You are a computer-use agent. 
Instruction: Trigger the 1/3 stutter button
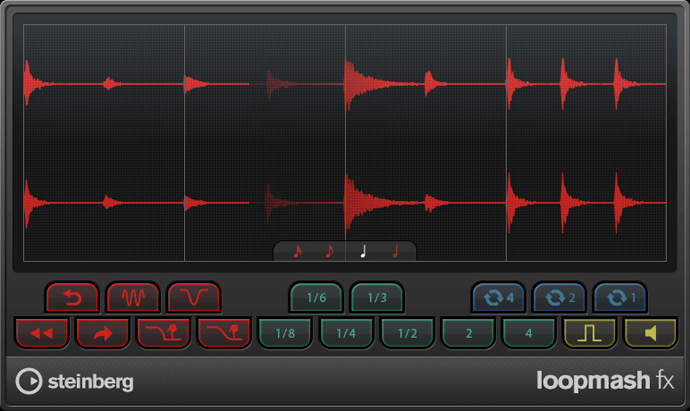coord(377,298)
